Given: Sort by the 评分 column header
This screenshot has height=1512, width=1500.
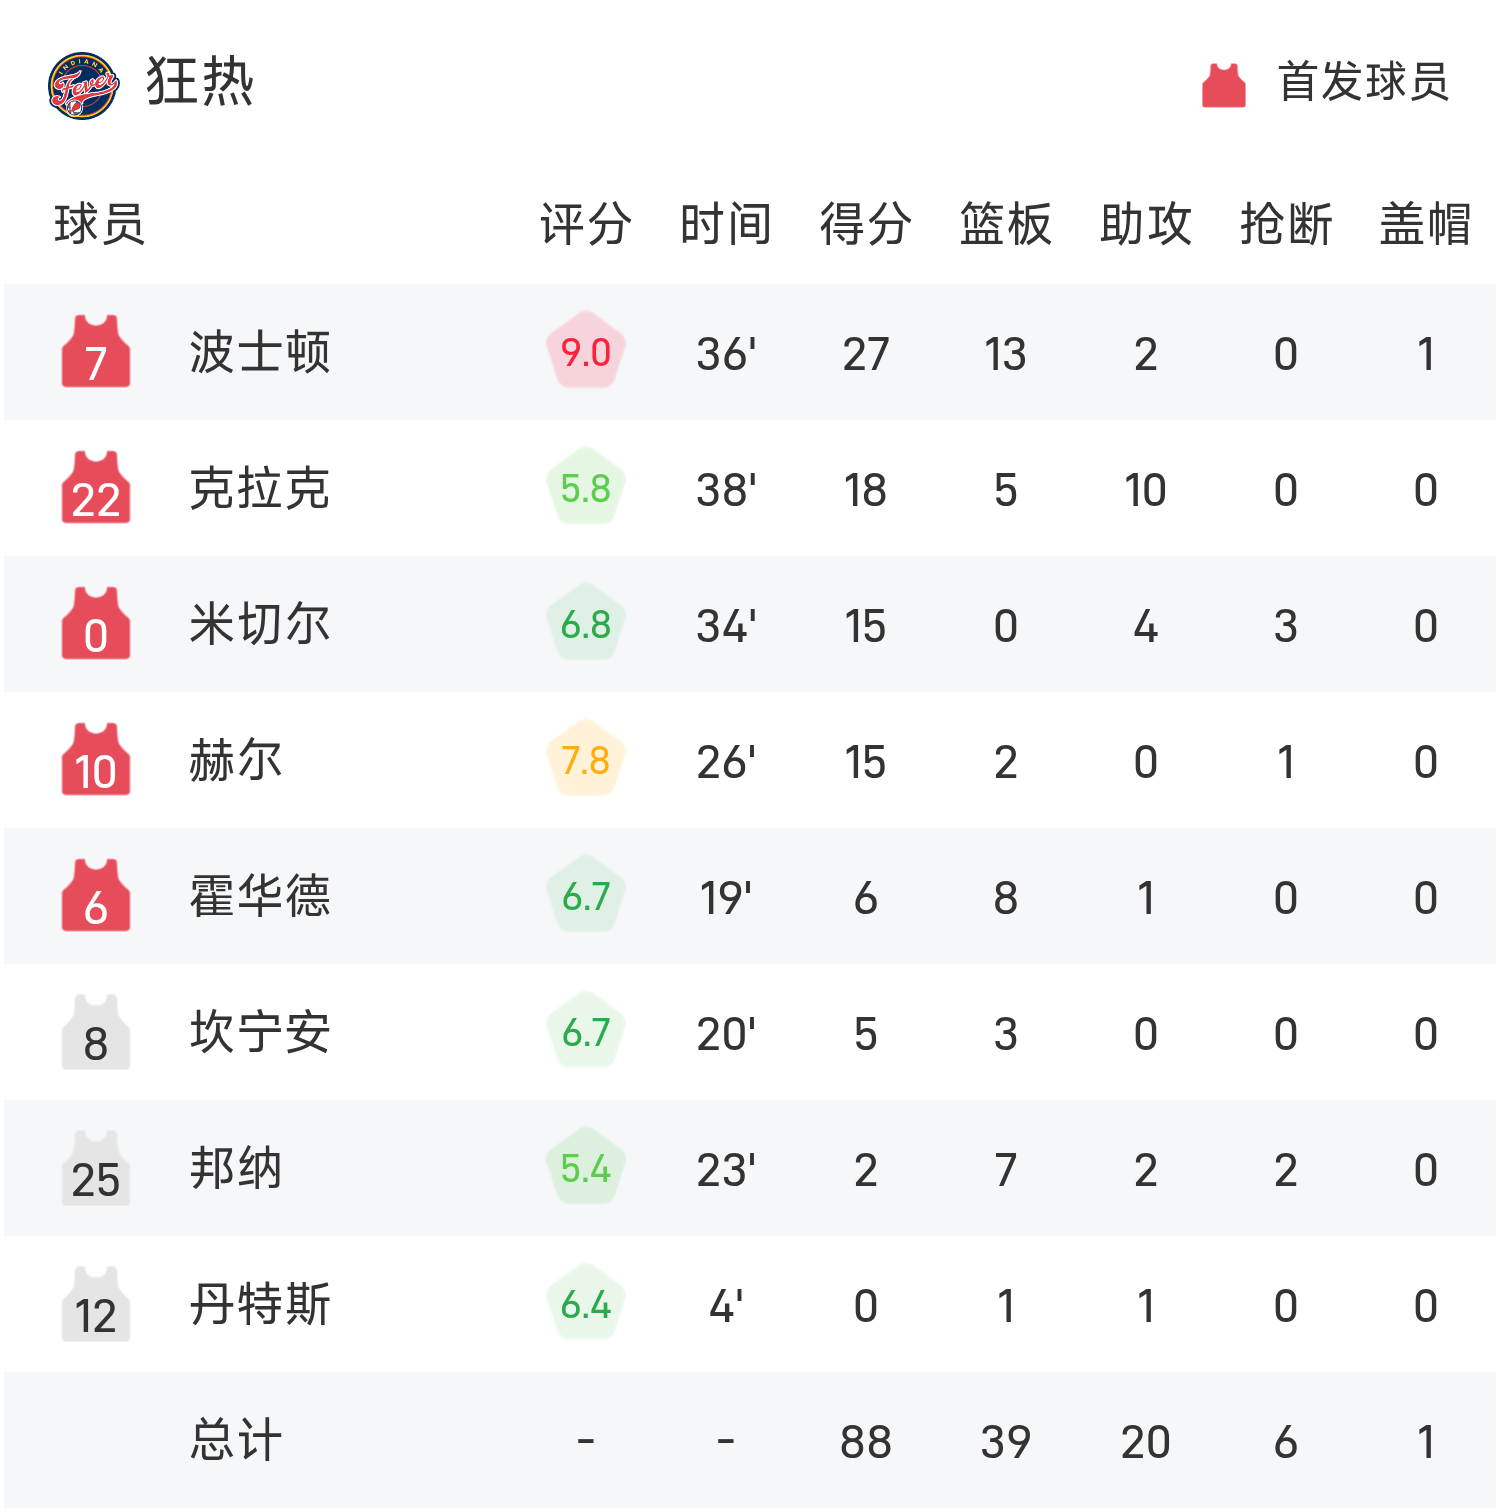Looking at the screenshot, I should click(586, 223).
